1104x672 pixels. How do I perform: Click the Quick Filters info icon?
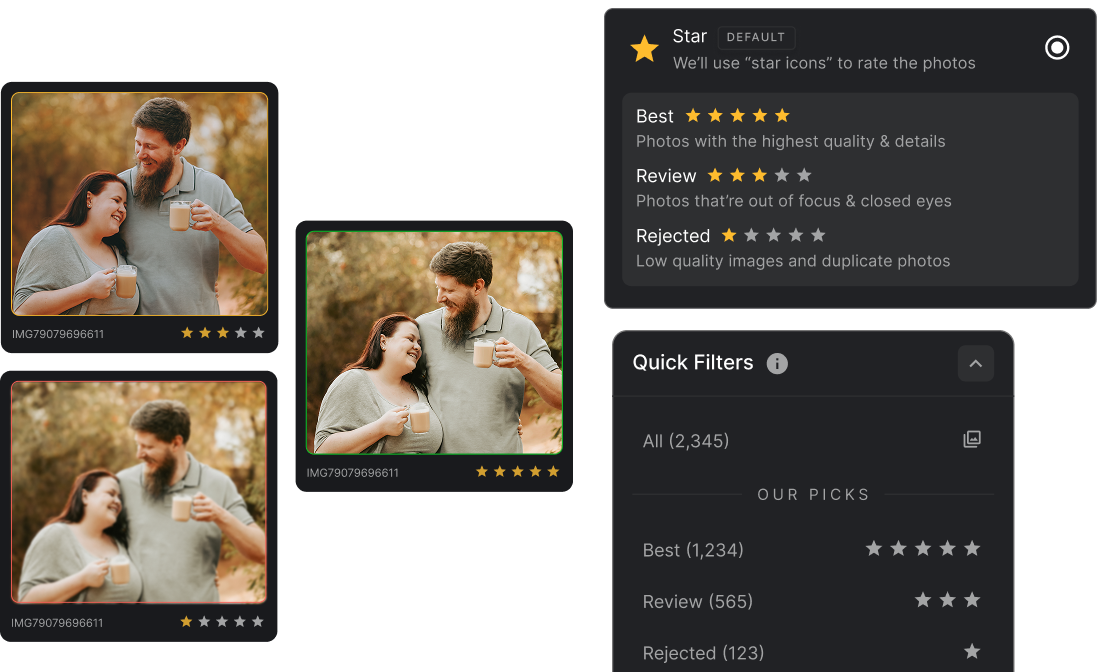[777, 363]
